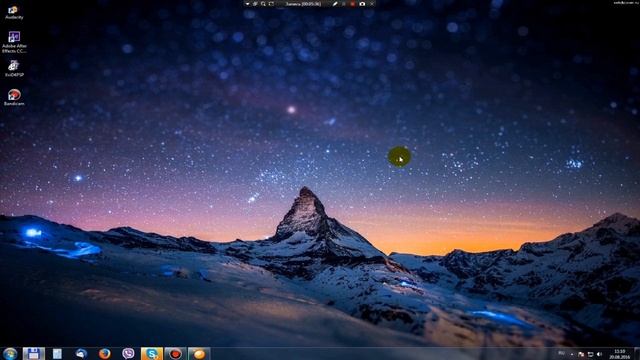The image size is (640, 360).
Task: Open the Windows Start menu orb
Action: point(10,353)
